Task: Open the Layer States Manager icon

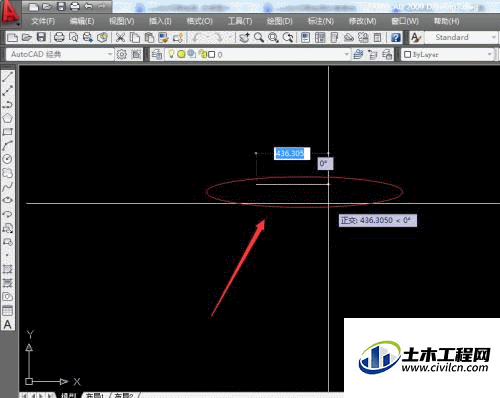Action: point(387,54)
